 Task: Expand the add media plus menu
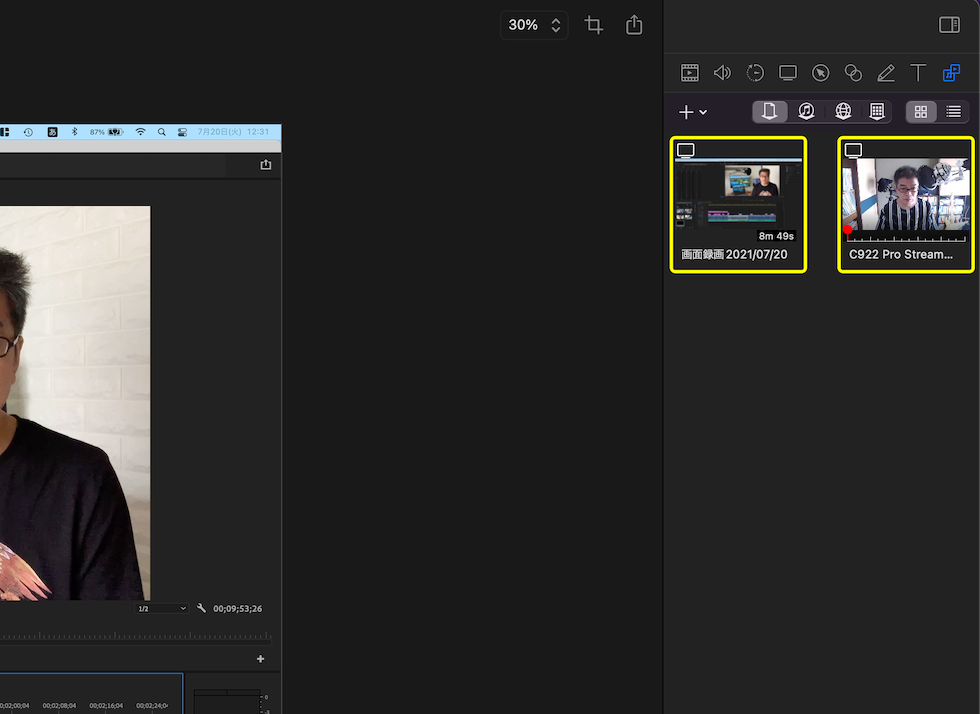[x=693, y=112]
